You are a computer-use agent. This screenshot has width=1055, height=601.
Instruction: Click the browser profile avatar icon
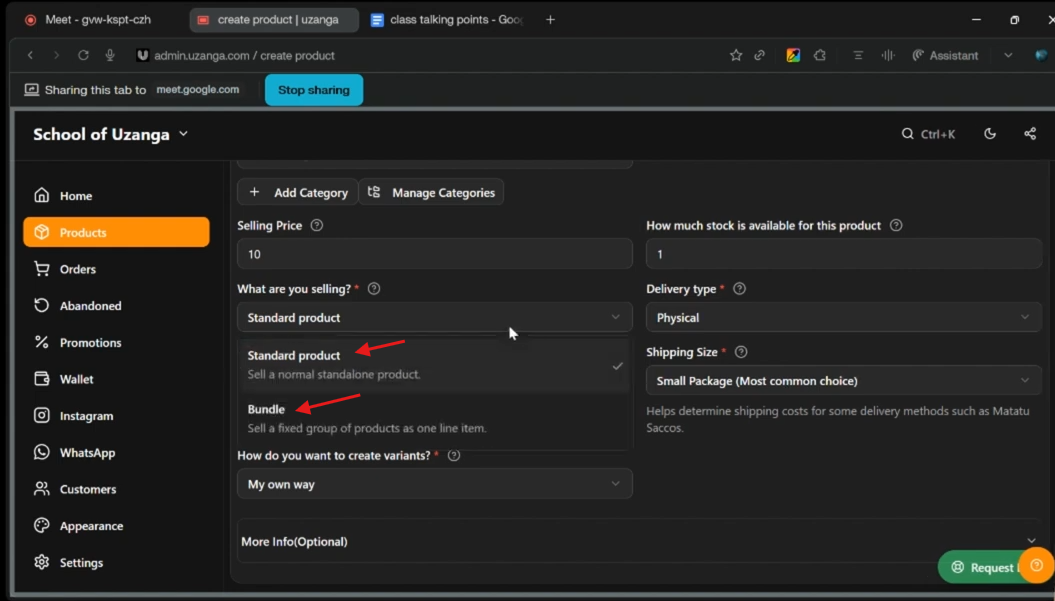tap(1041, 55)
